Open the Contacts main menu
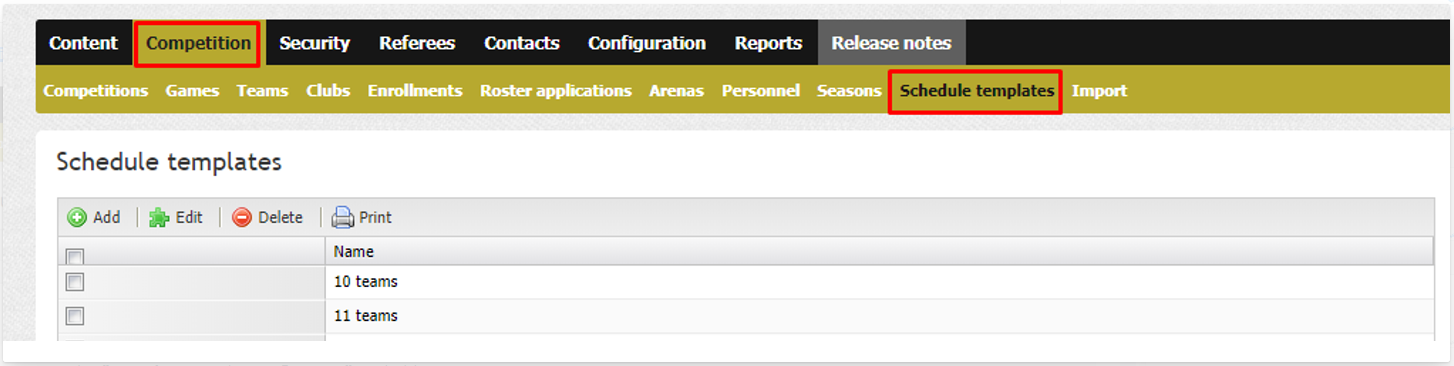The height and width of the screenshot is (366, 1454). tap(522, 43)
